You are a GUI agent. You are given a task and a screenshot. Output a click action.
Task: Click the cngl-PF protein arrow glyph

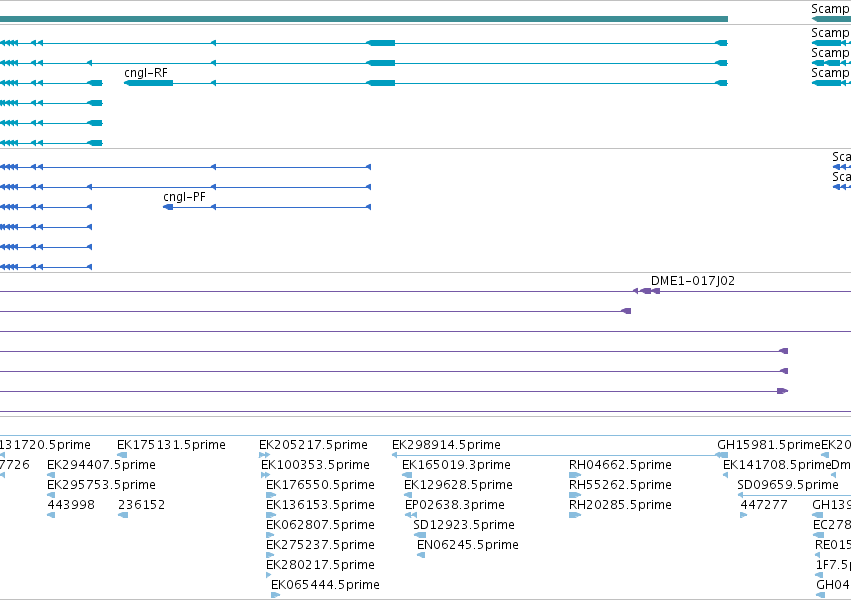(168, 207)
